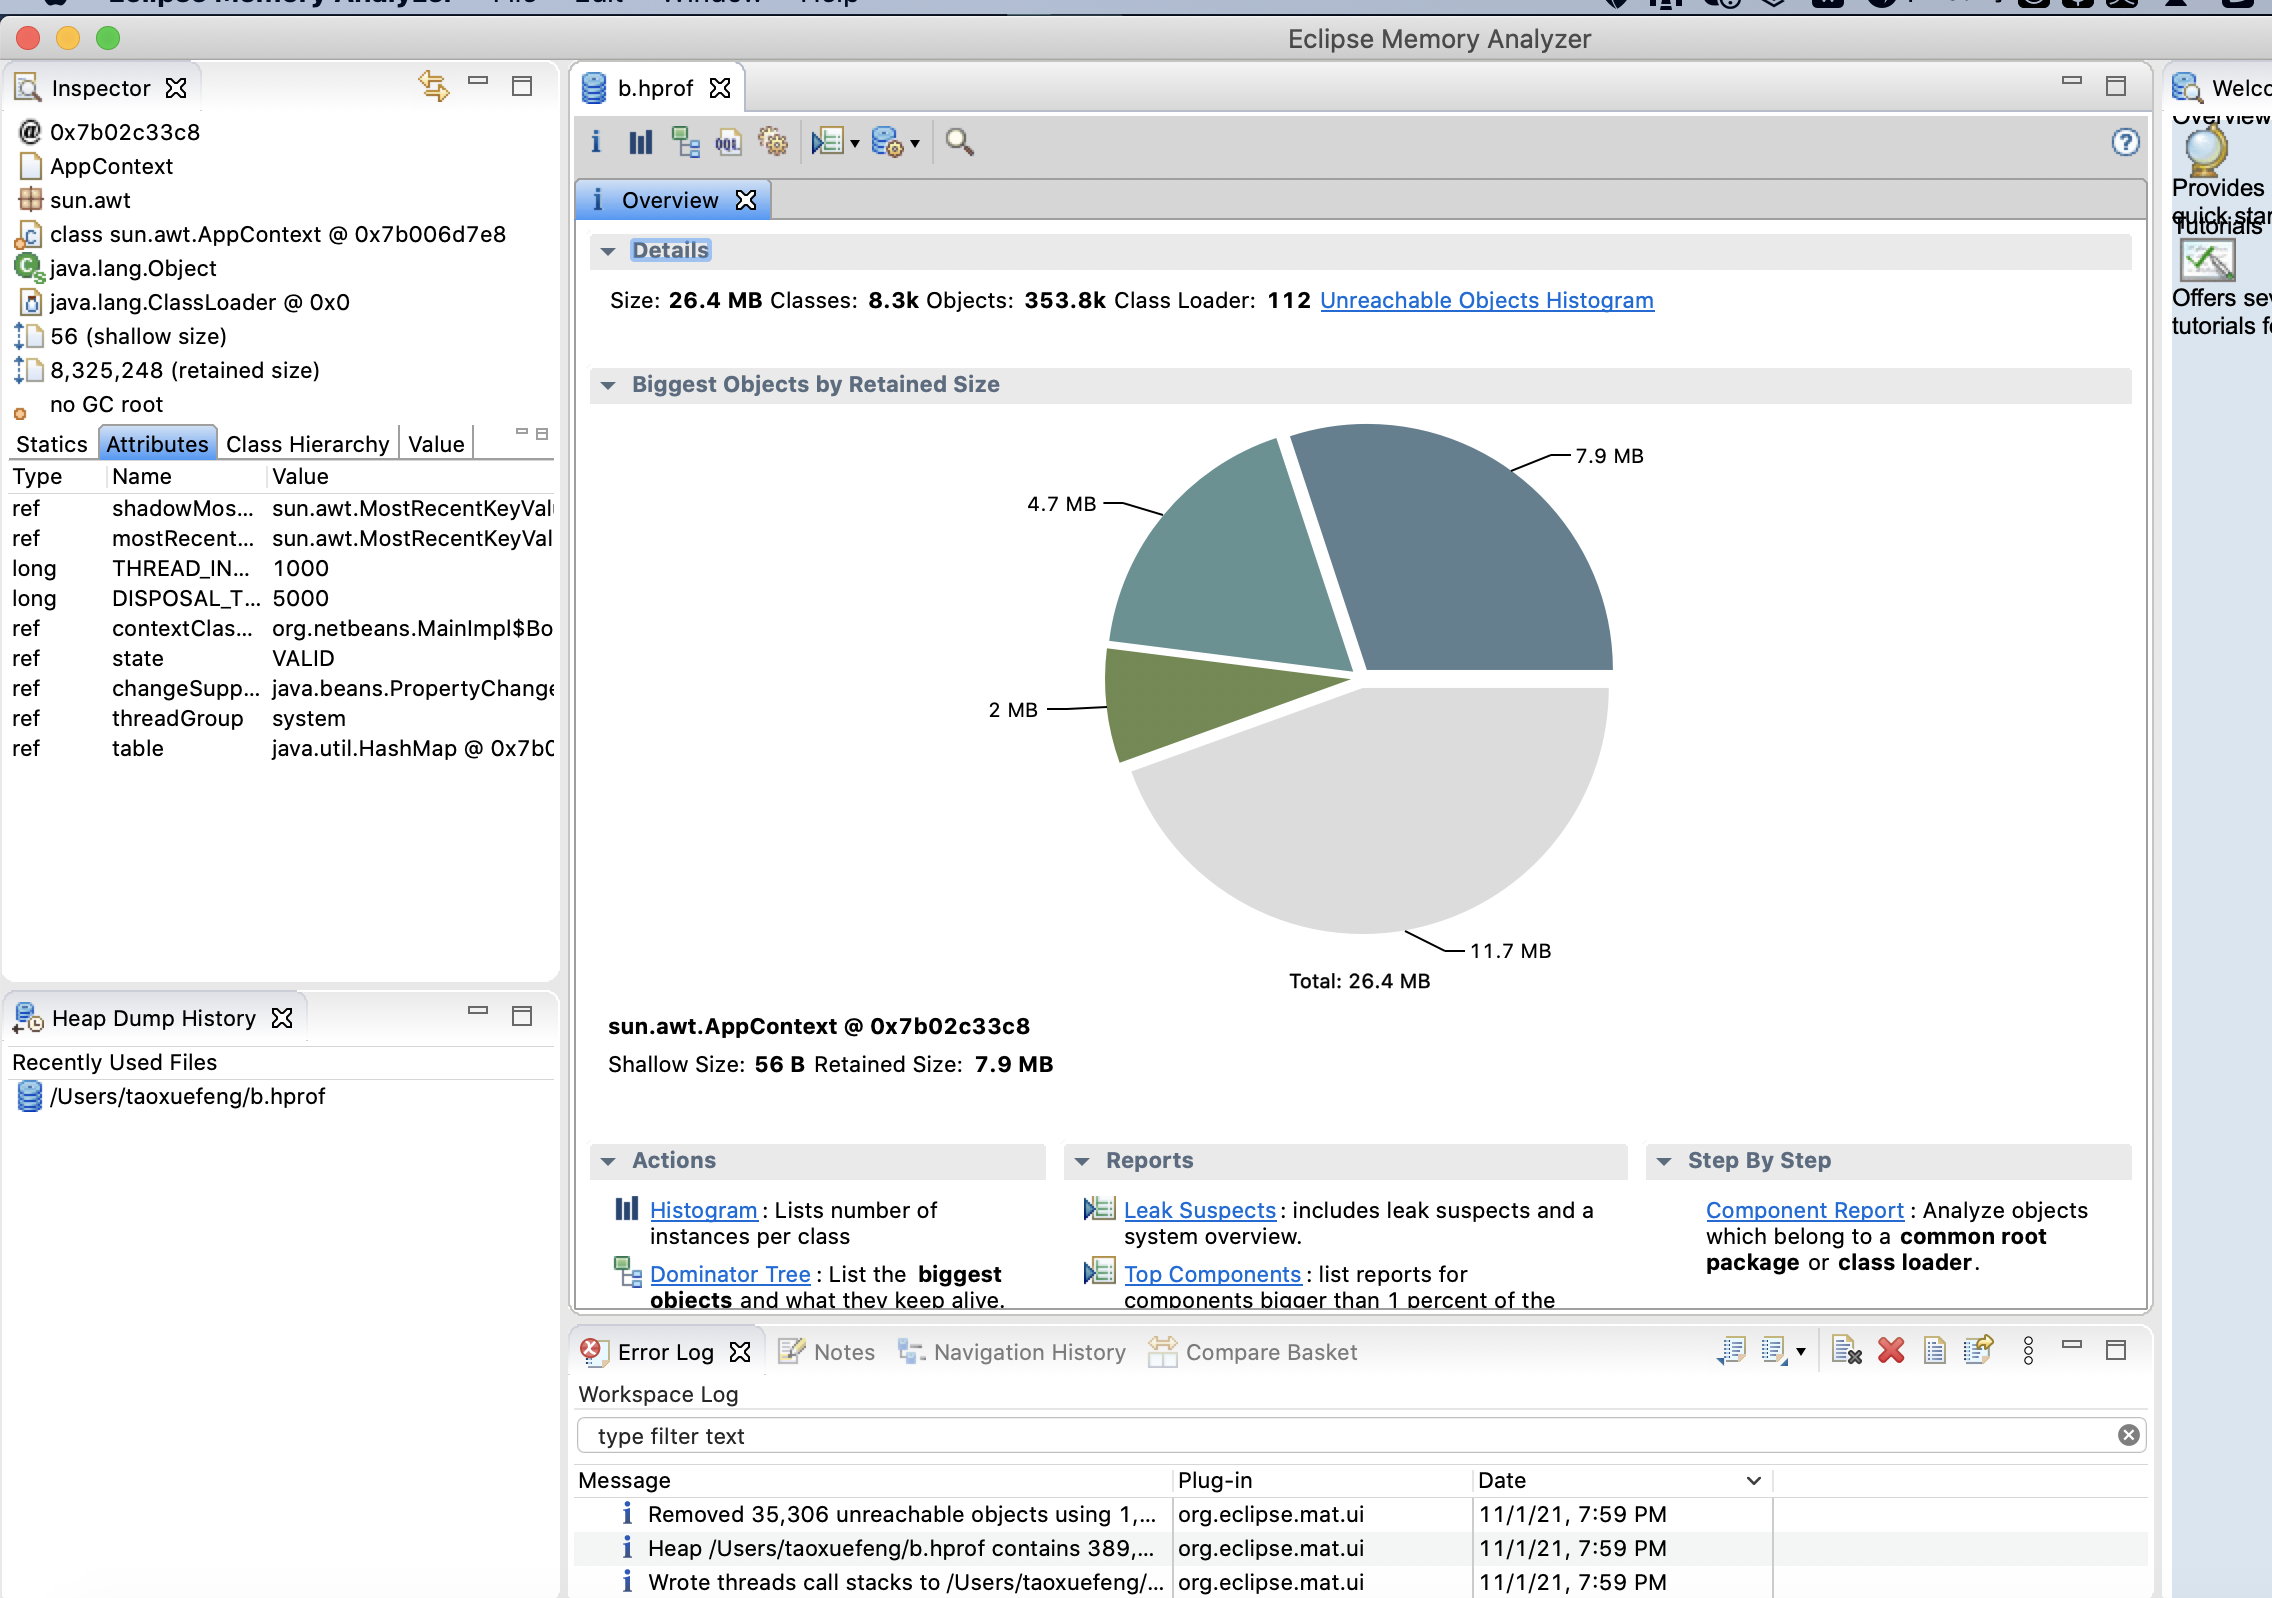This screenshot has width=2272, height=1598.
Task: Clear the Error Log viewer
Action: pyautogui.click(x=1847, y=1351)
